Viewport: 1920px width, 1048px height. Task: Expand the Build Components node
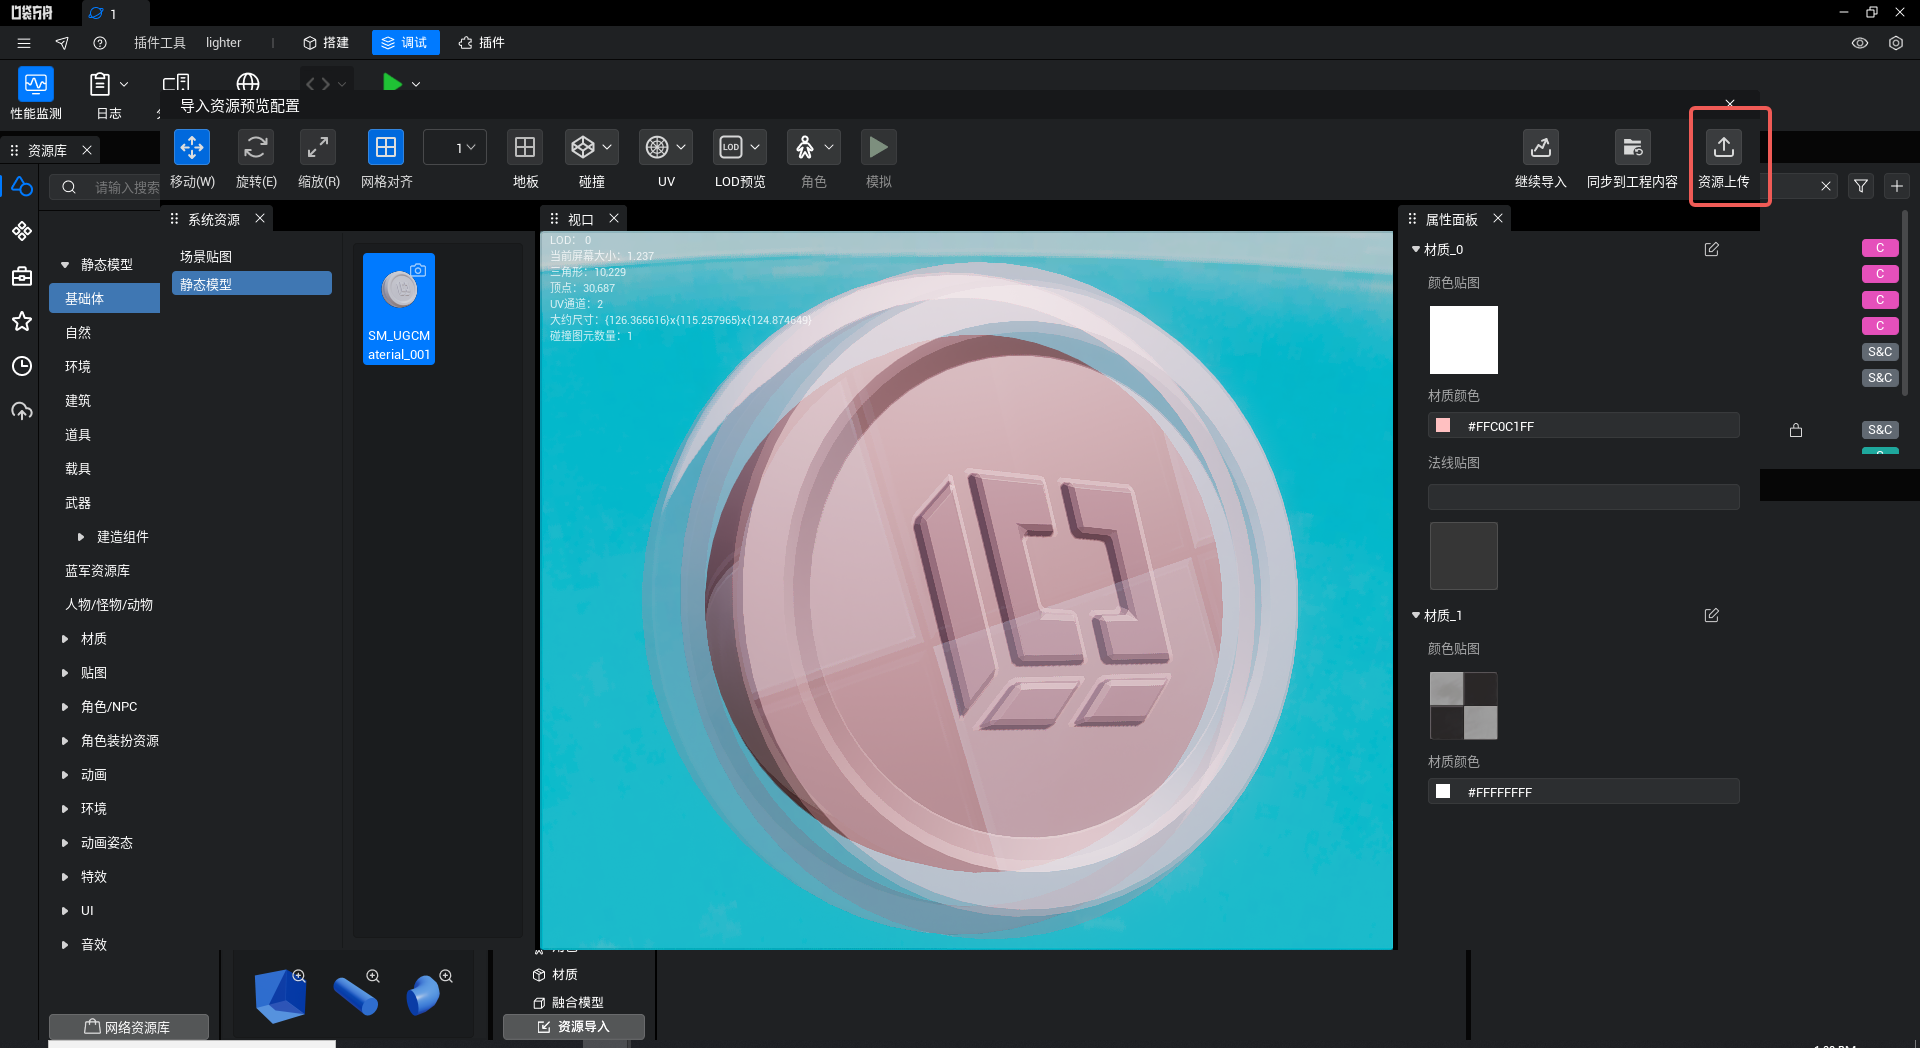81,537
